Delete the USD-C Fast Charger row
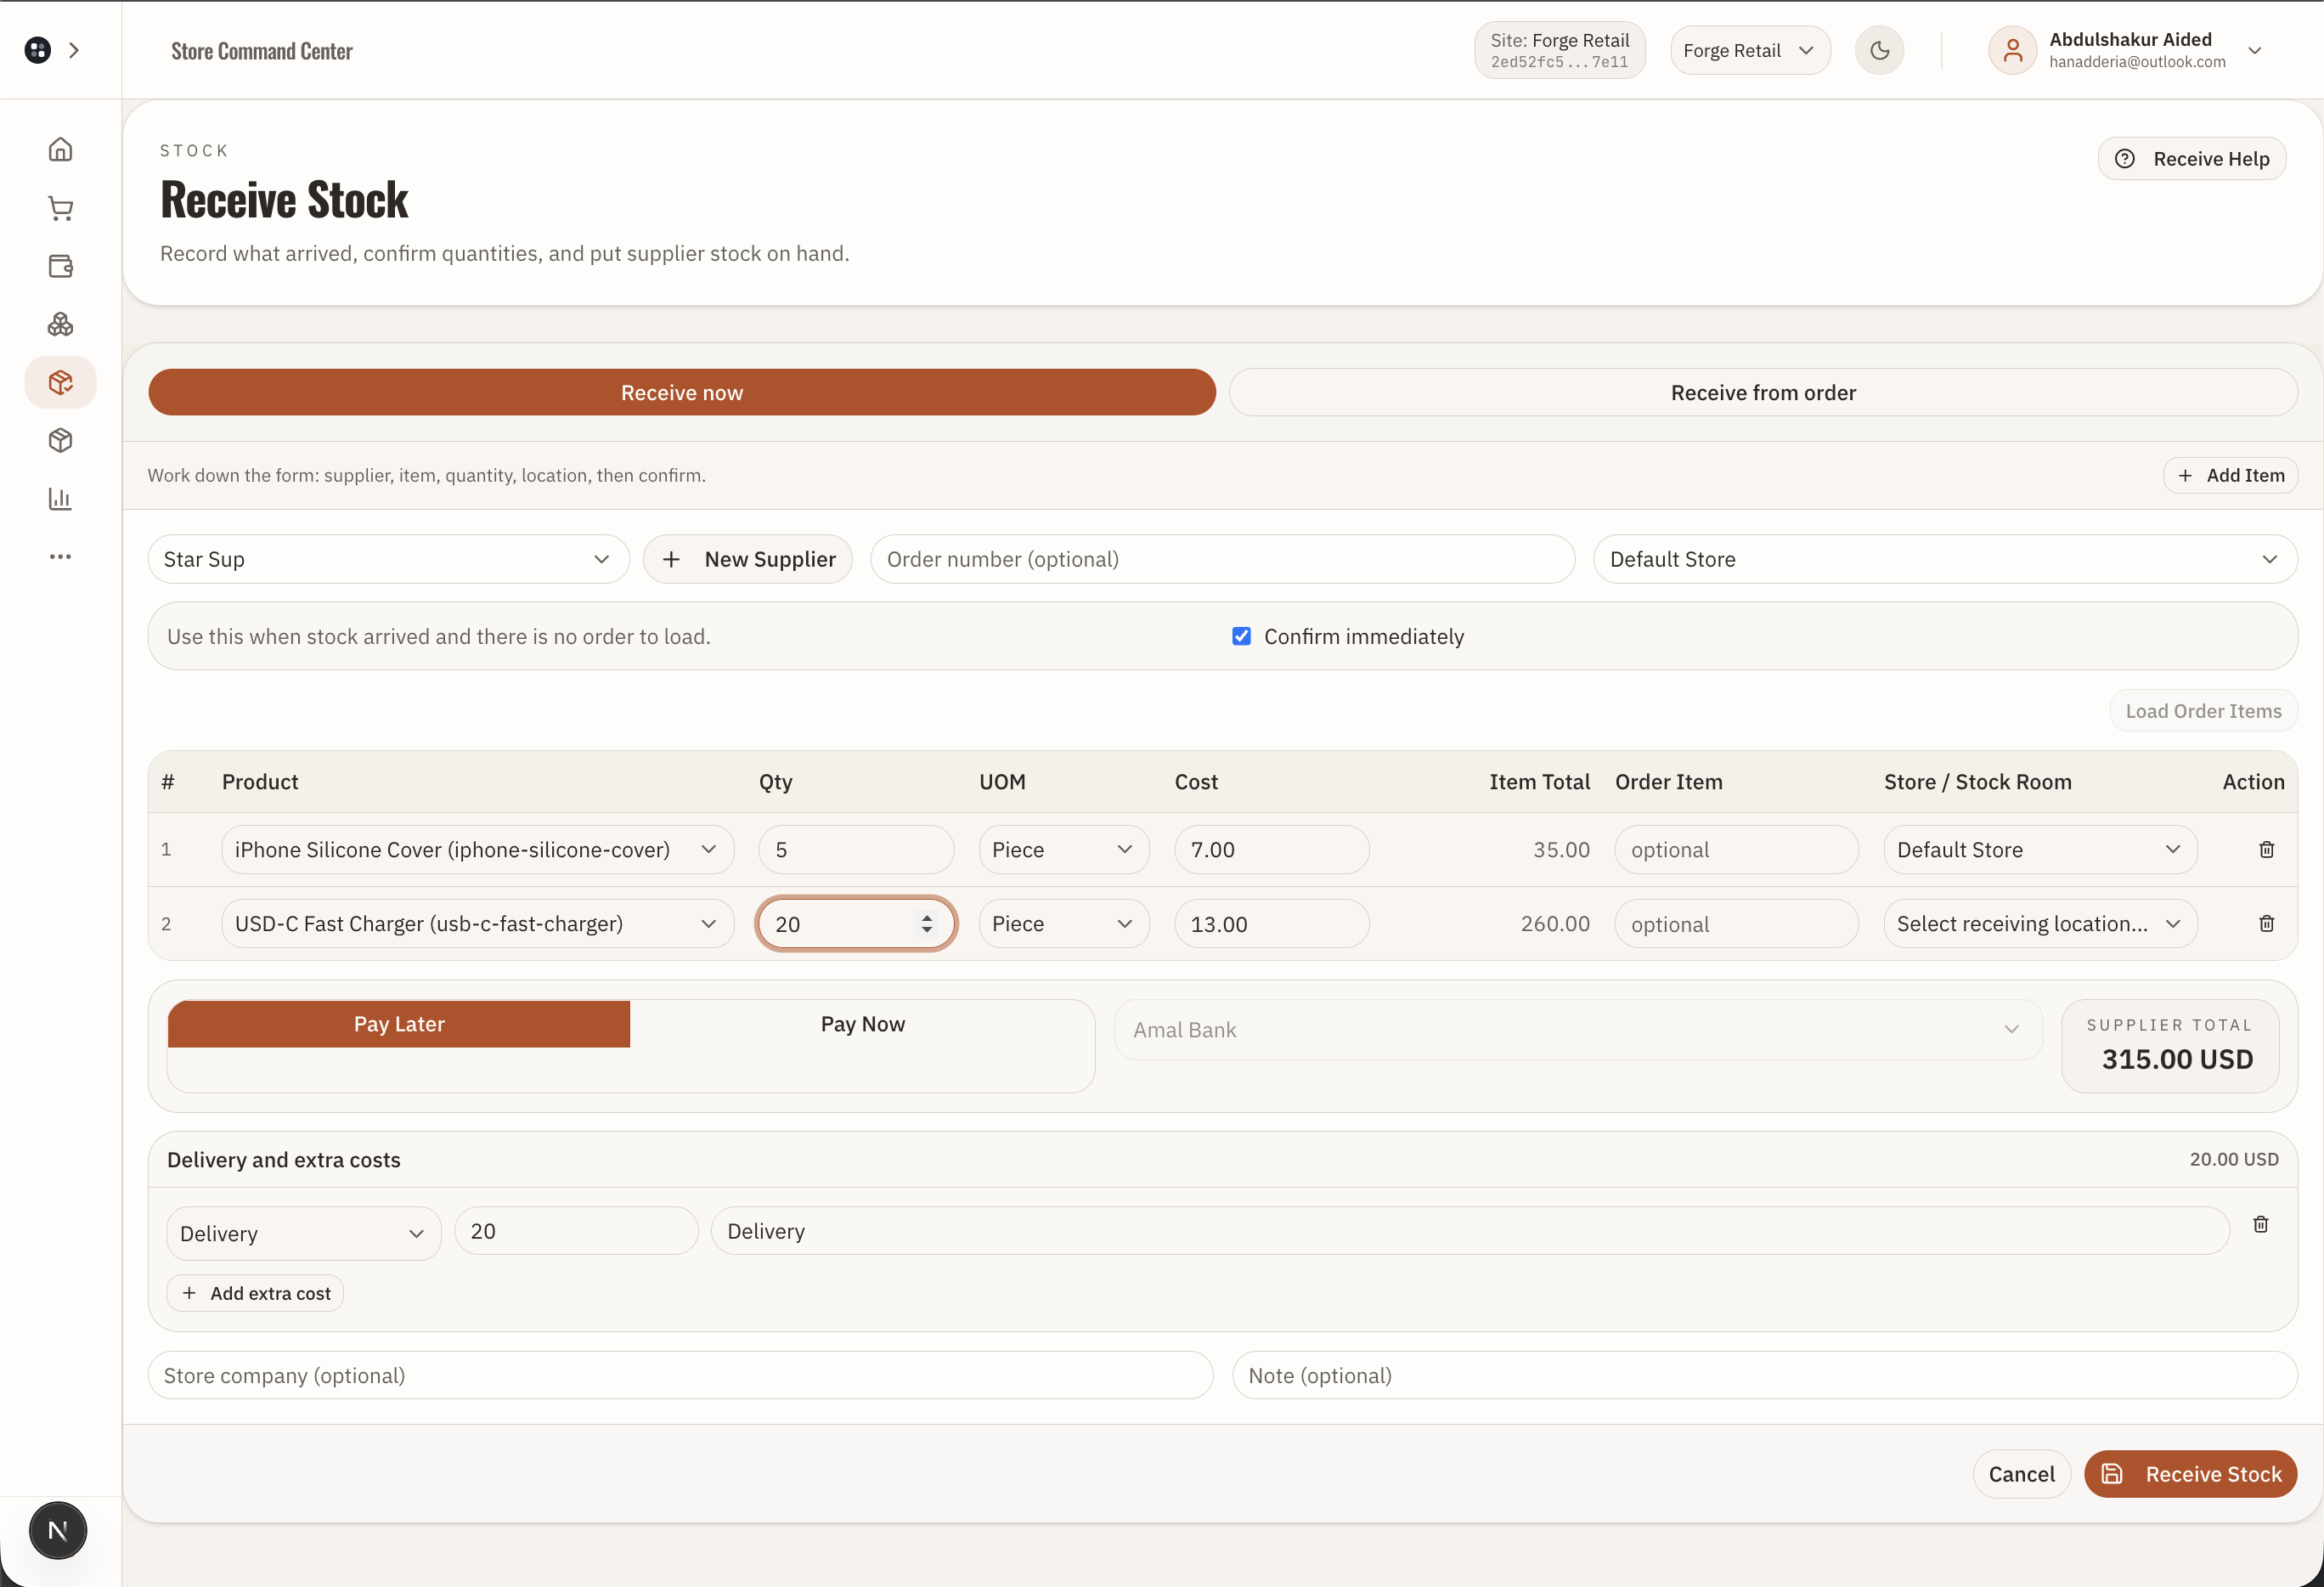The image size is (2324, 1587). (x=2266, y=923)
